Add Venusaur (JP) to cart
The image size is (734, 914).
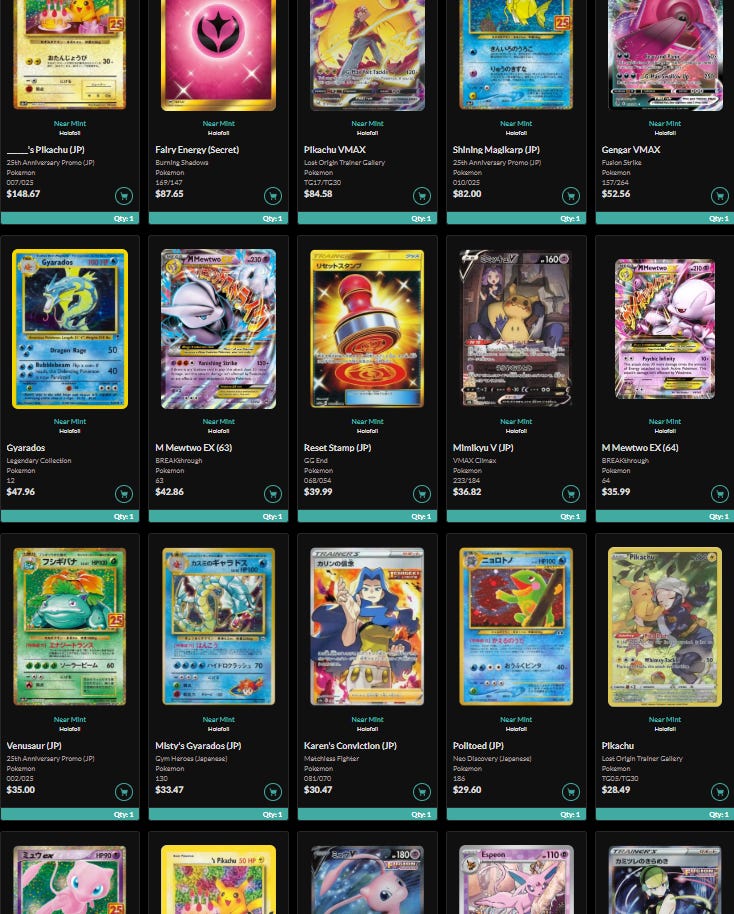(x=124, y=792)
